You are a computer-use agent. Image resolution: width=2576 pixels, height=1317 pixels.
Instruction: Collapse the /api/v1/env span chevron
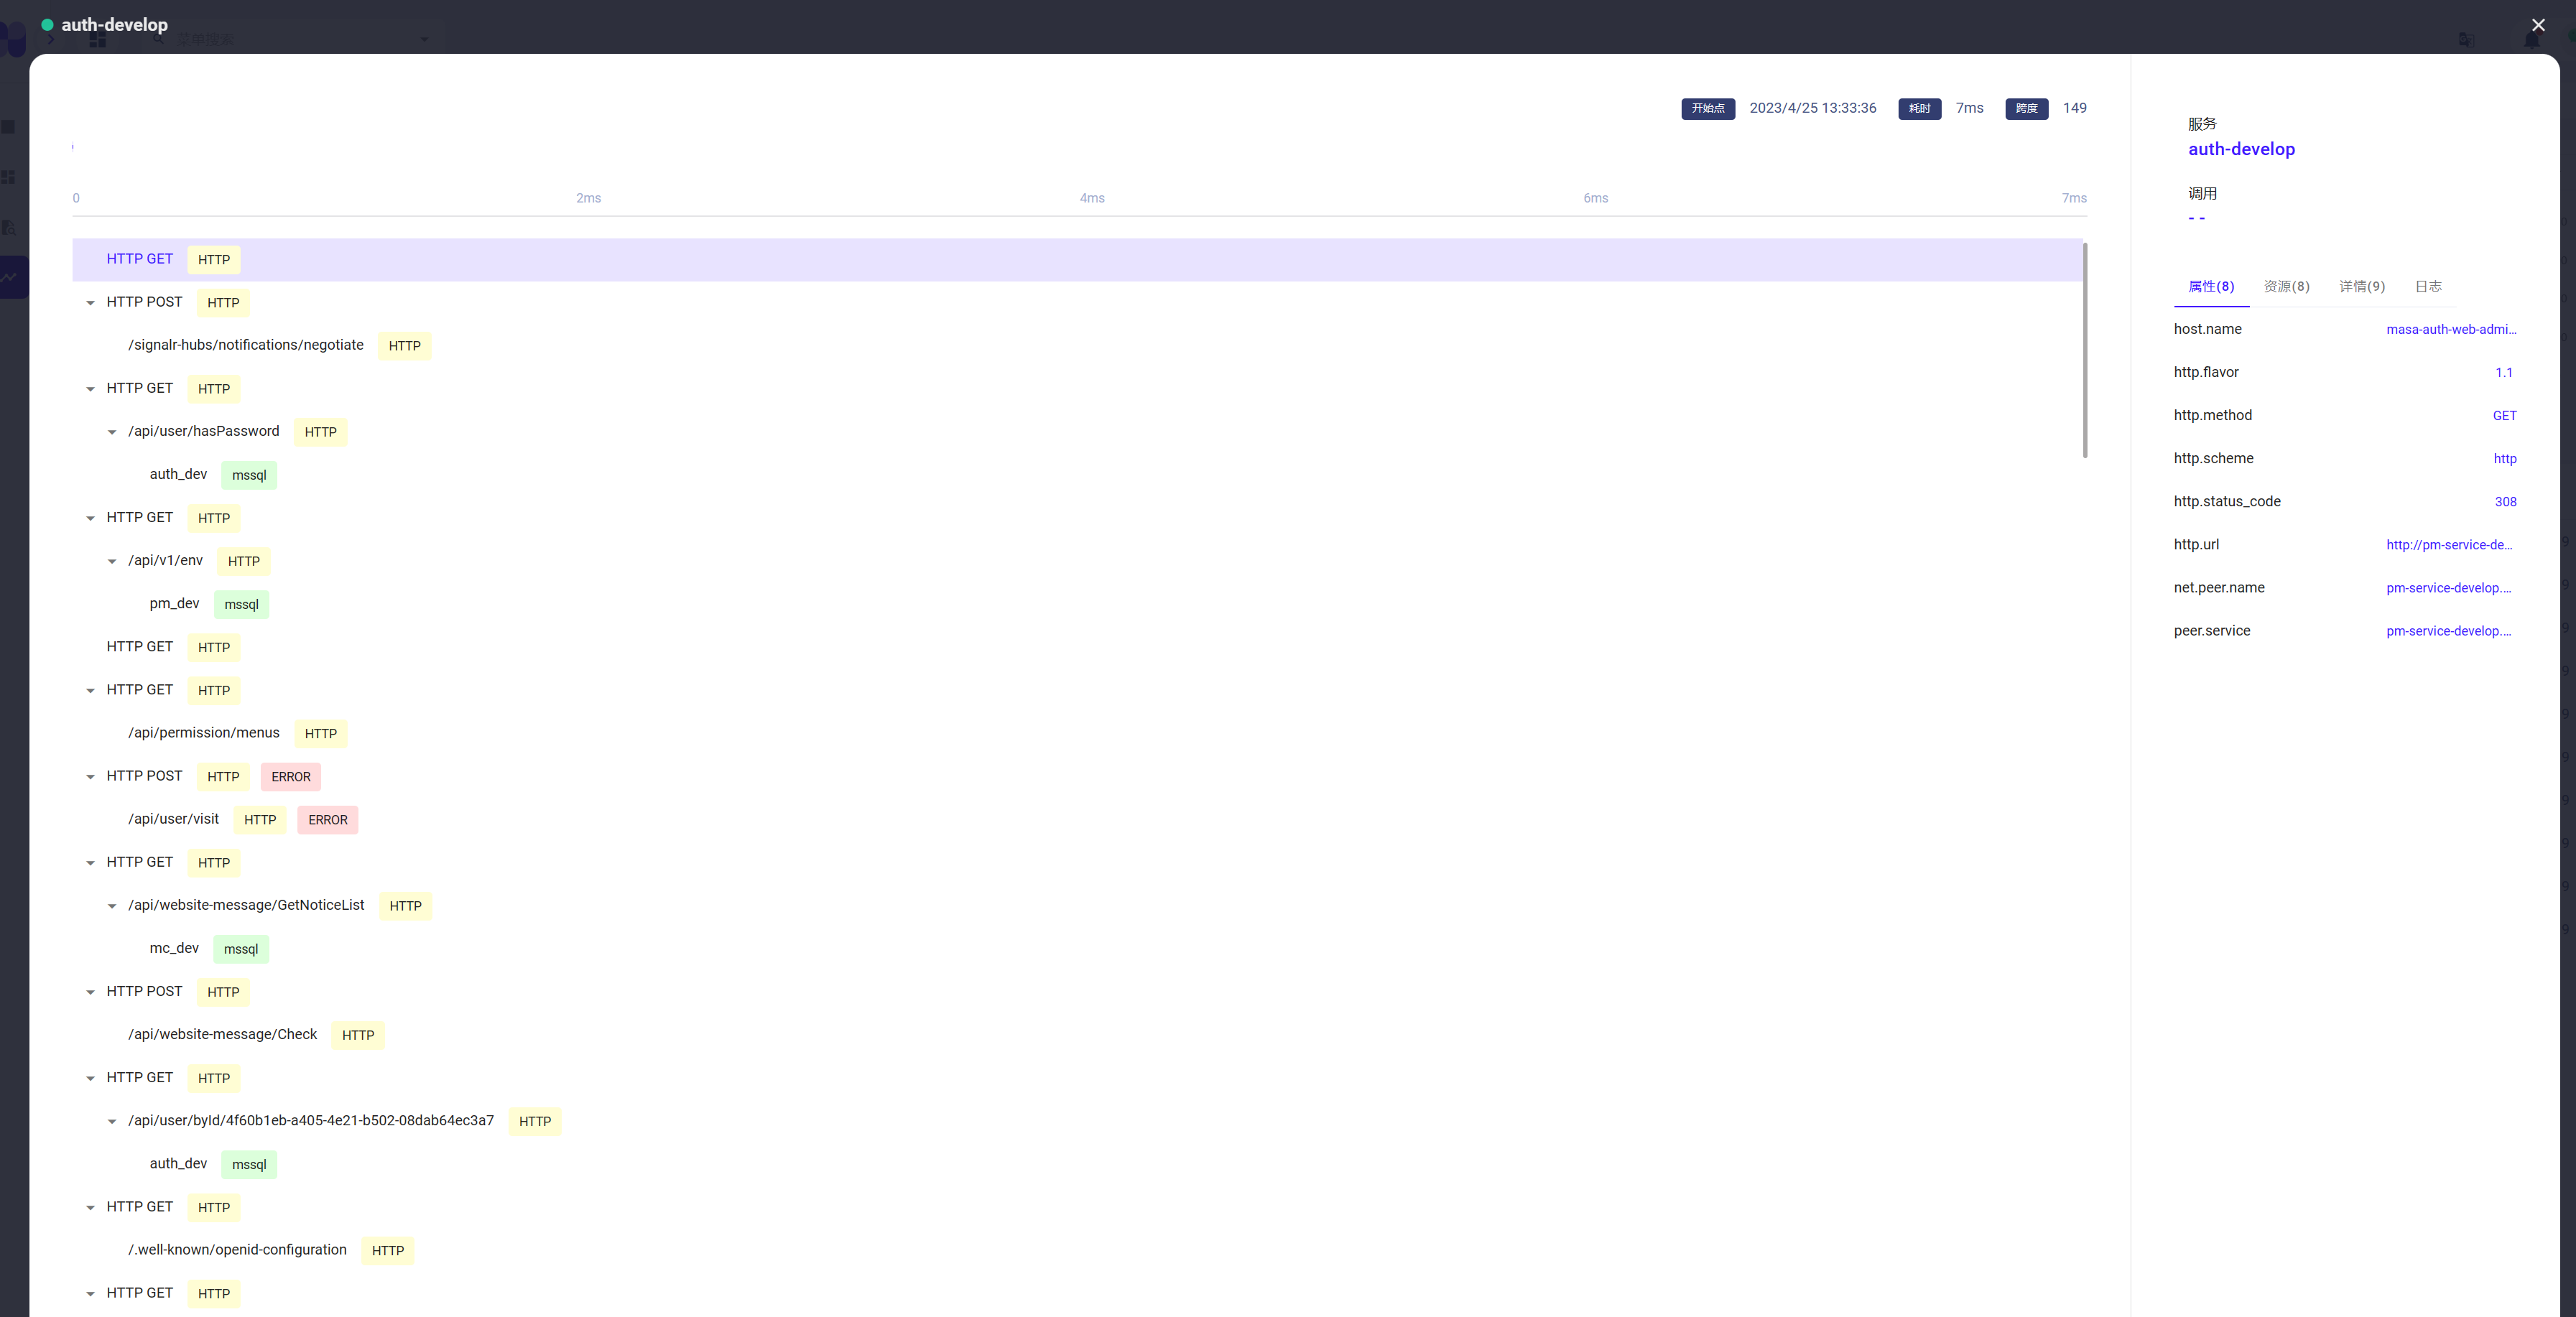point(113,561)
